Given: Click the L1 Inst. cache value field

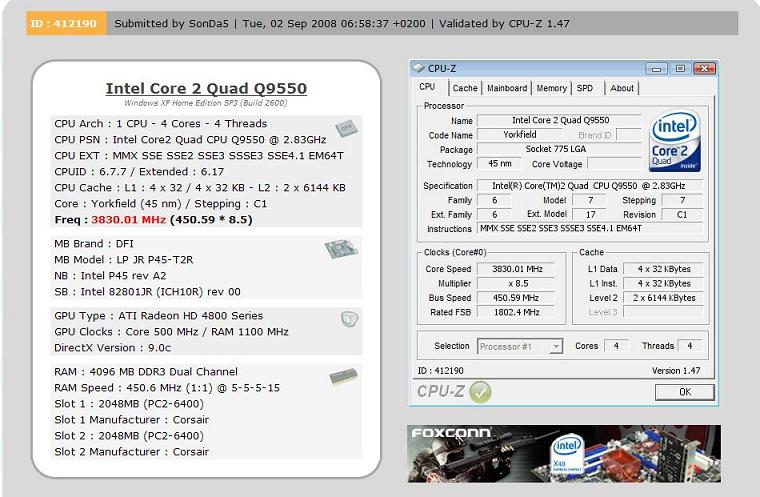Looking at the screenshot, I should 663,284.
